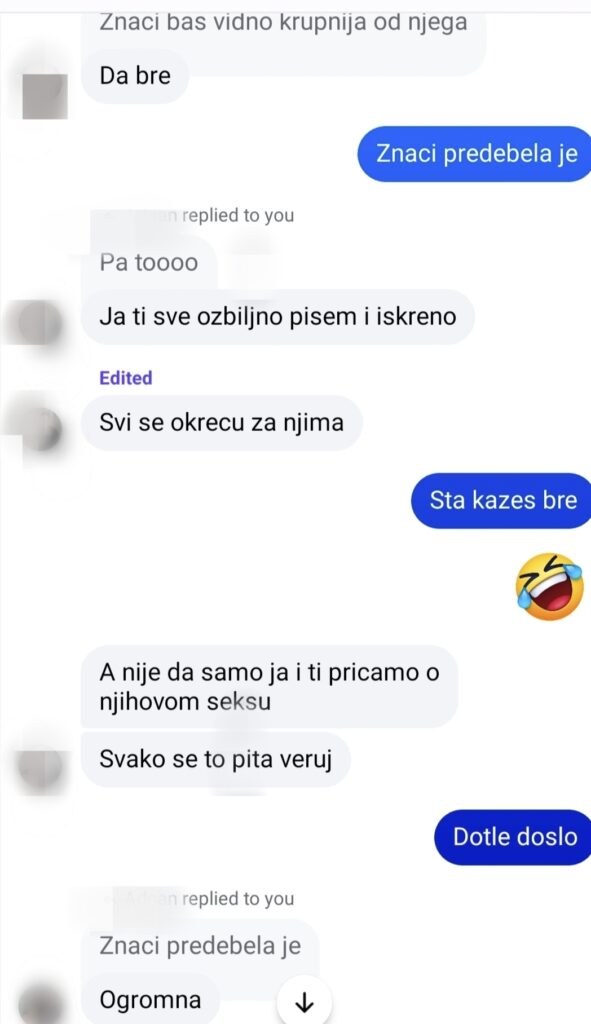
Task: Select the 'Ogromna' message bubble
Action: pyautogui.click(x=150, y=1000)
